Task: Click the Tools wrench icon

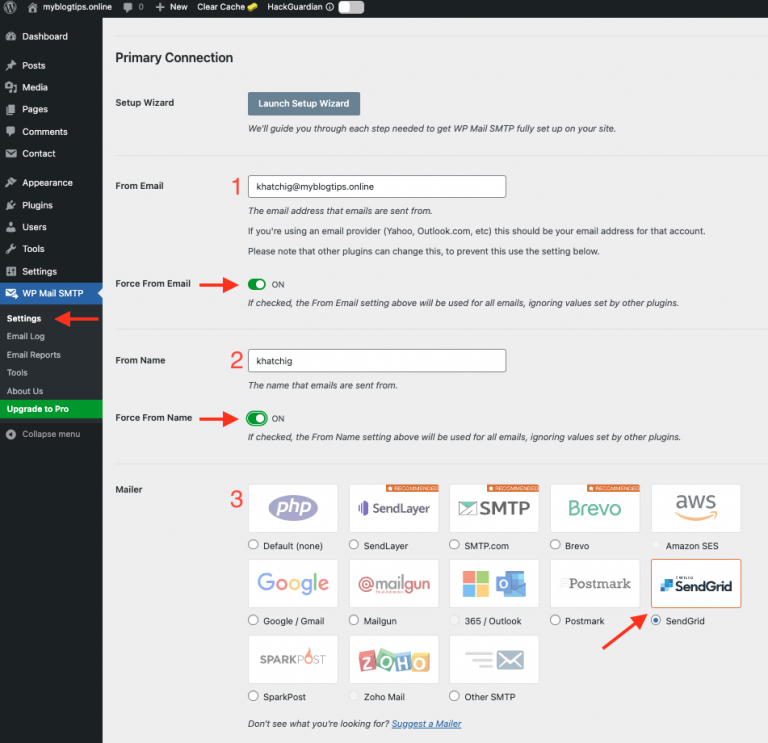Action: [11, 249]
